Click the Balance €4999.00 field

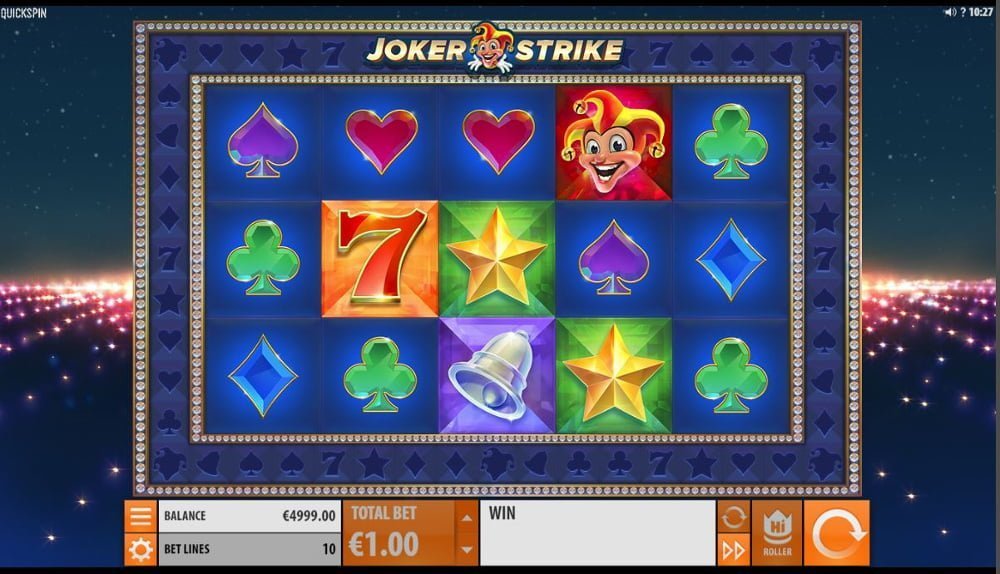[x=249, y=516]
